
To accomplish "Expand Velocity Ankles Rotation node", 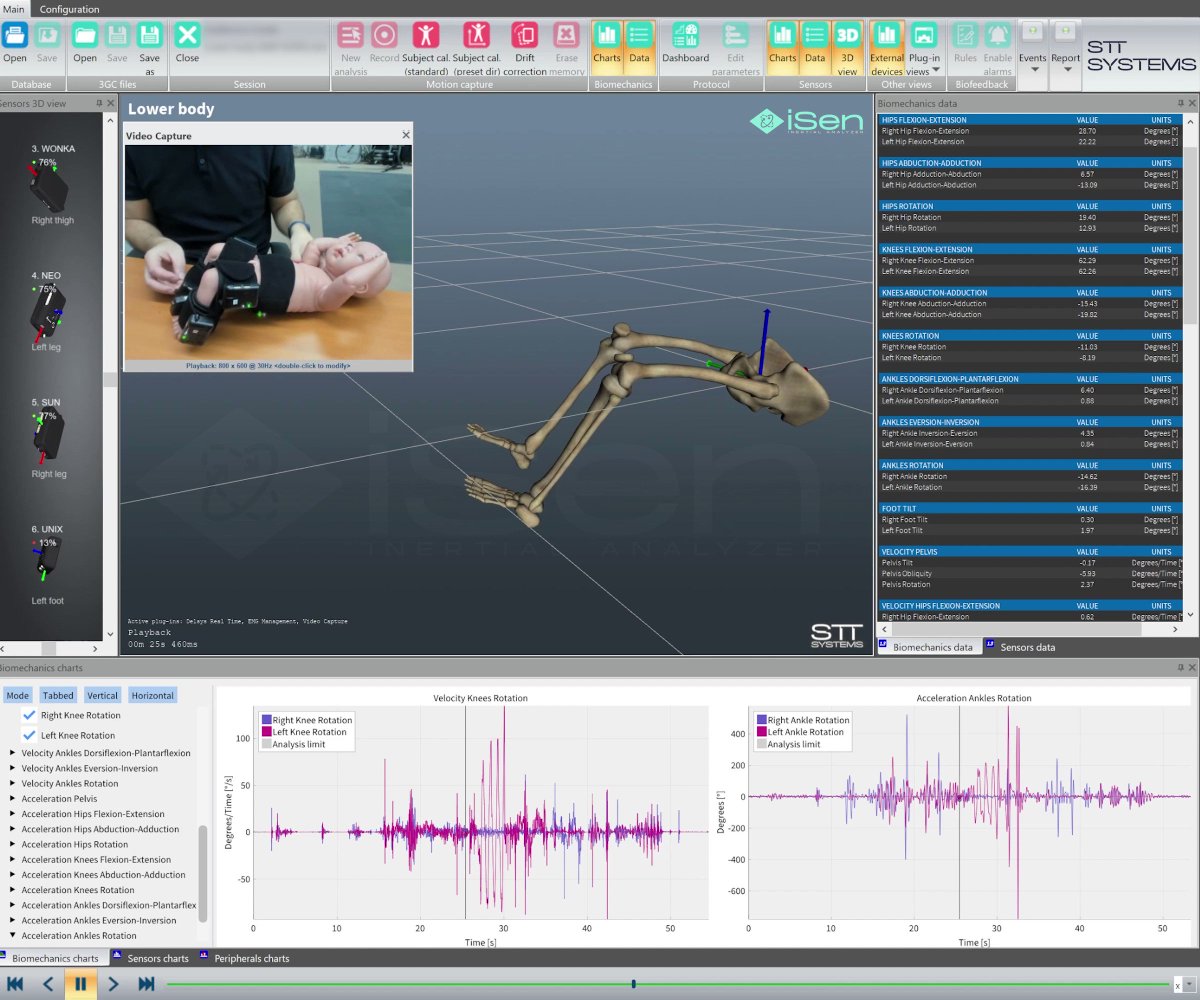I will (13, 784).
